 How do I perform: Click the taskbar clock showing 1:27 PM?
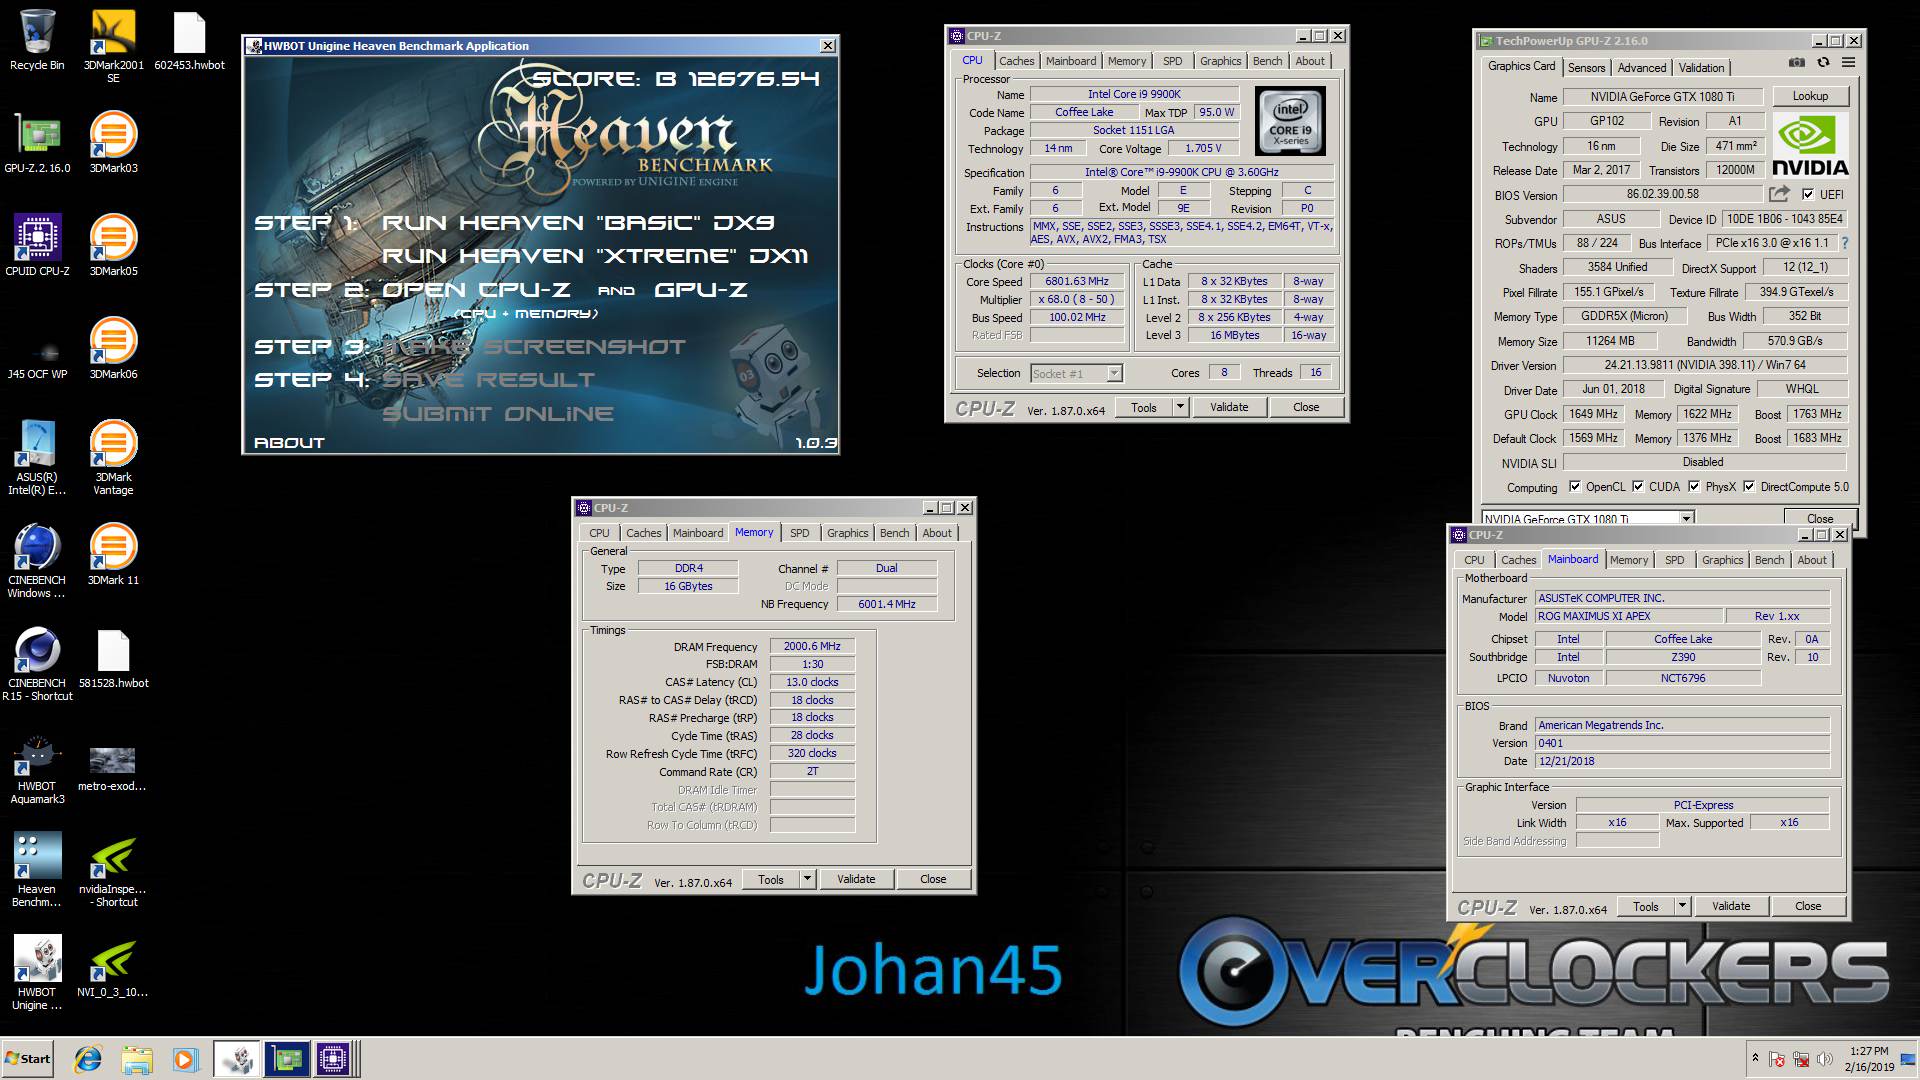(1868, 1059)
